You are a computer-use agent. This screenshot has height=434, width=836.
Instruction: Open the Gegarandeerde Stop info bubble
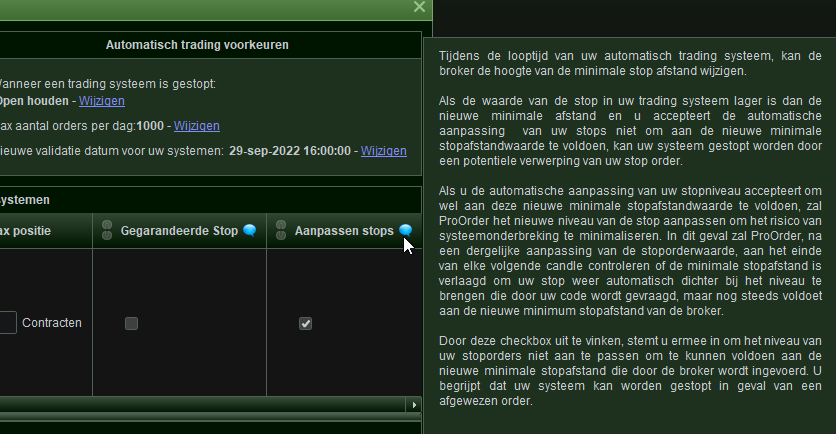coord(250,230)
